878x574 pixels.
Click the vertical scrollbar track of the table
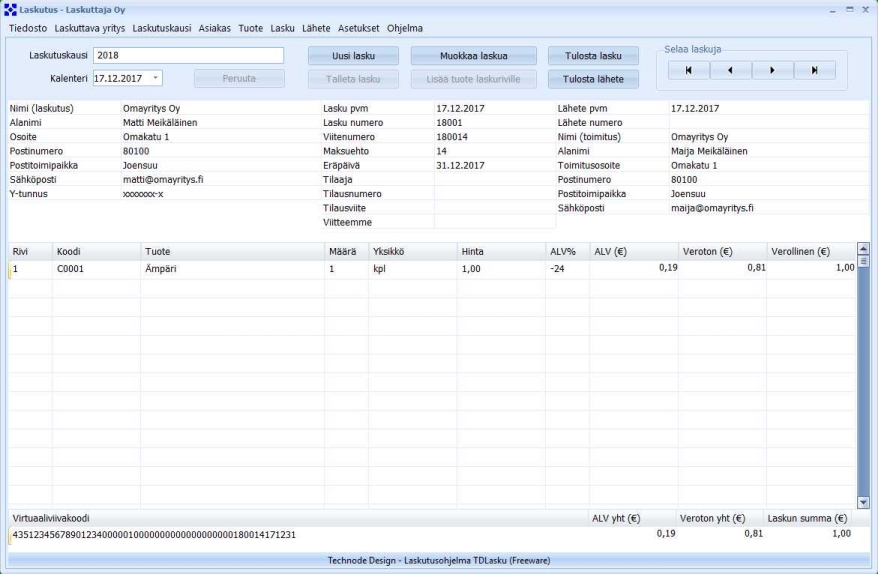pyautogui.click(x=863, y=381)
